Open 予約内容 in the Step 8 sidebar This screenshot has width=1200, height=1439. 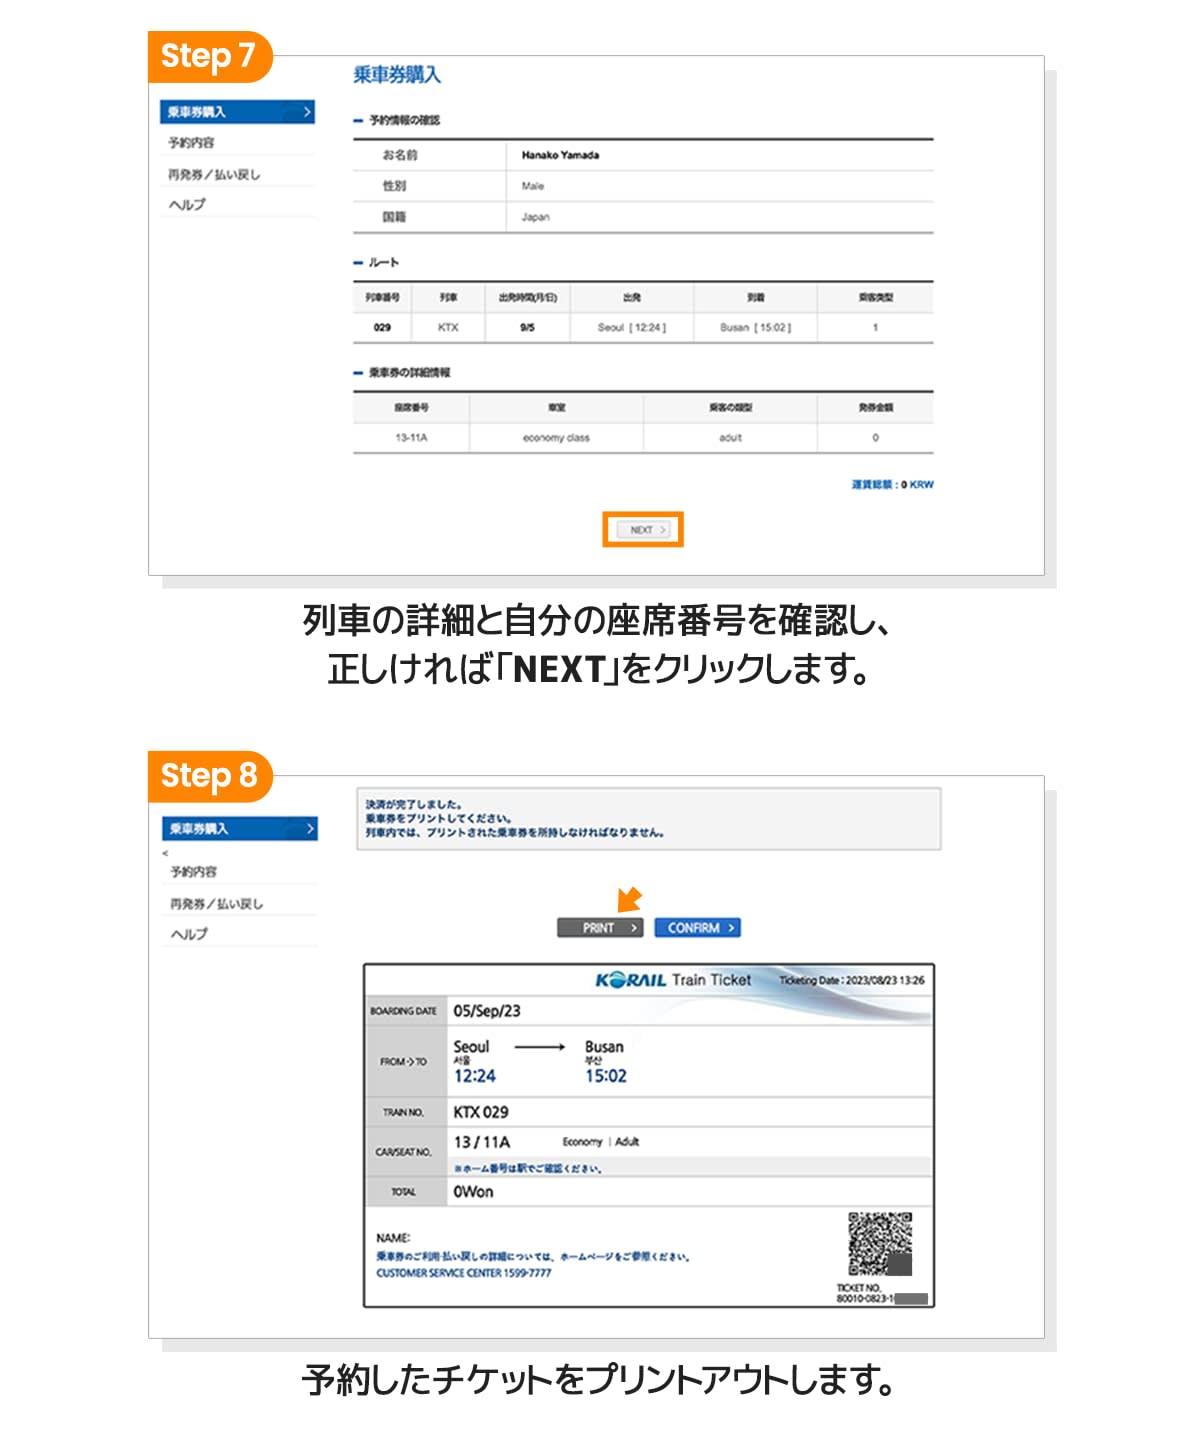193,872
